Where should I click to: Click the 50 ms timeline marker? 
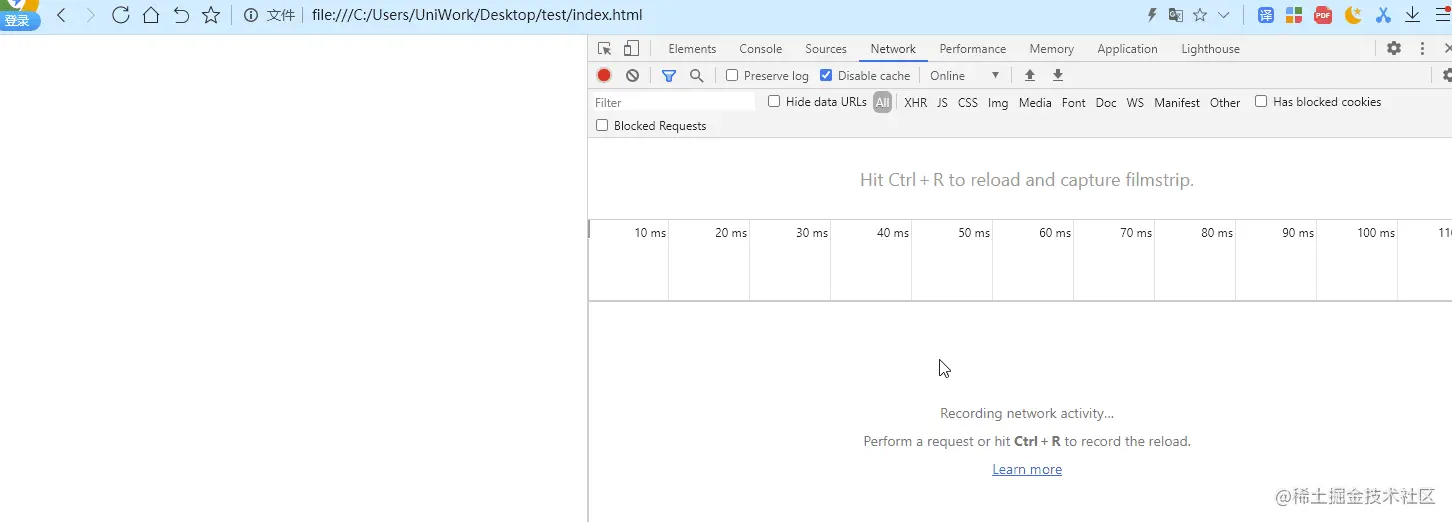974,233
